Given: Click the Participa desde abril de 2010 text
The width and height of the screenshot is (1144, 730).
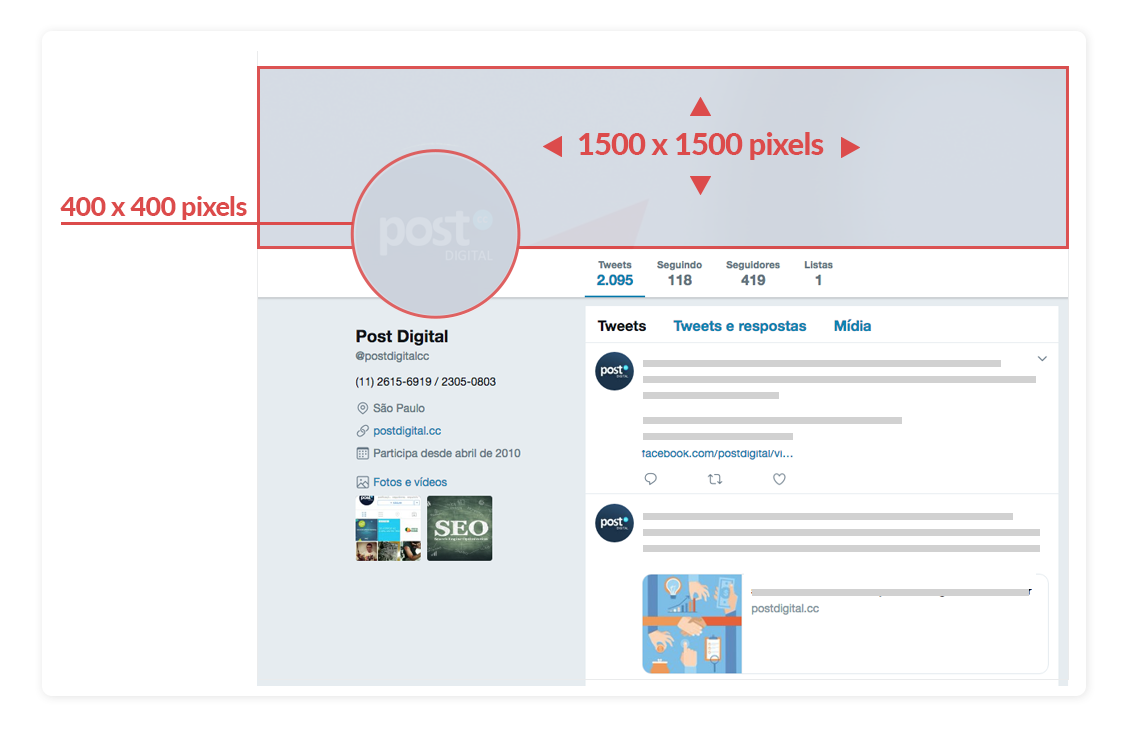Looking at the screenshot, I should pos(447,454).
